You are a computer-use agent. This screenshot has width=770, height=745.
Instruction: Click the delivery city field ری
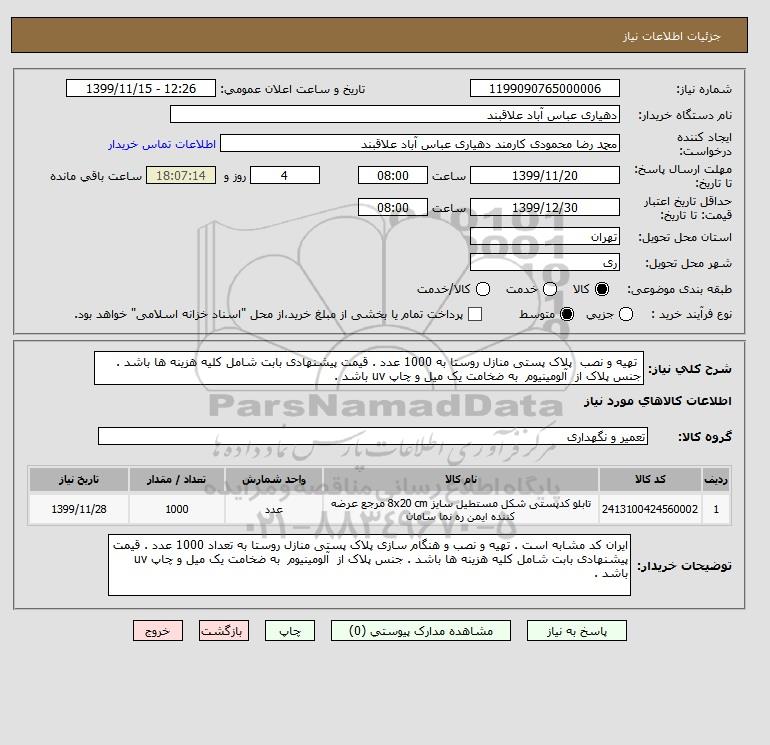coord(545,262)
